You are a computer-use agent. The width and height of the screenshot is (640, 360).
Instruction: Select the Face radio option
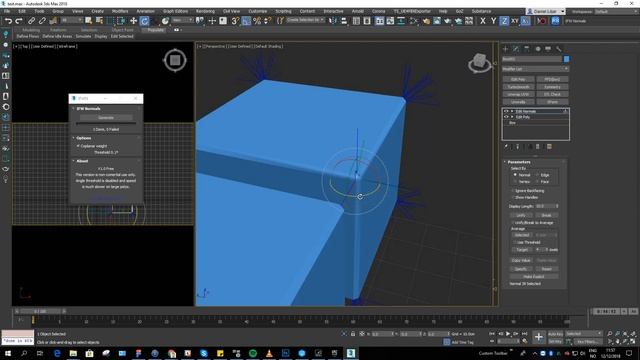pyautogui.click(x=538, y=181)
